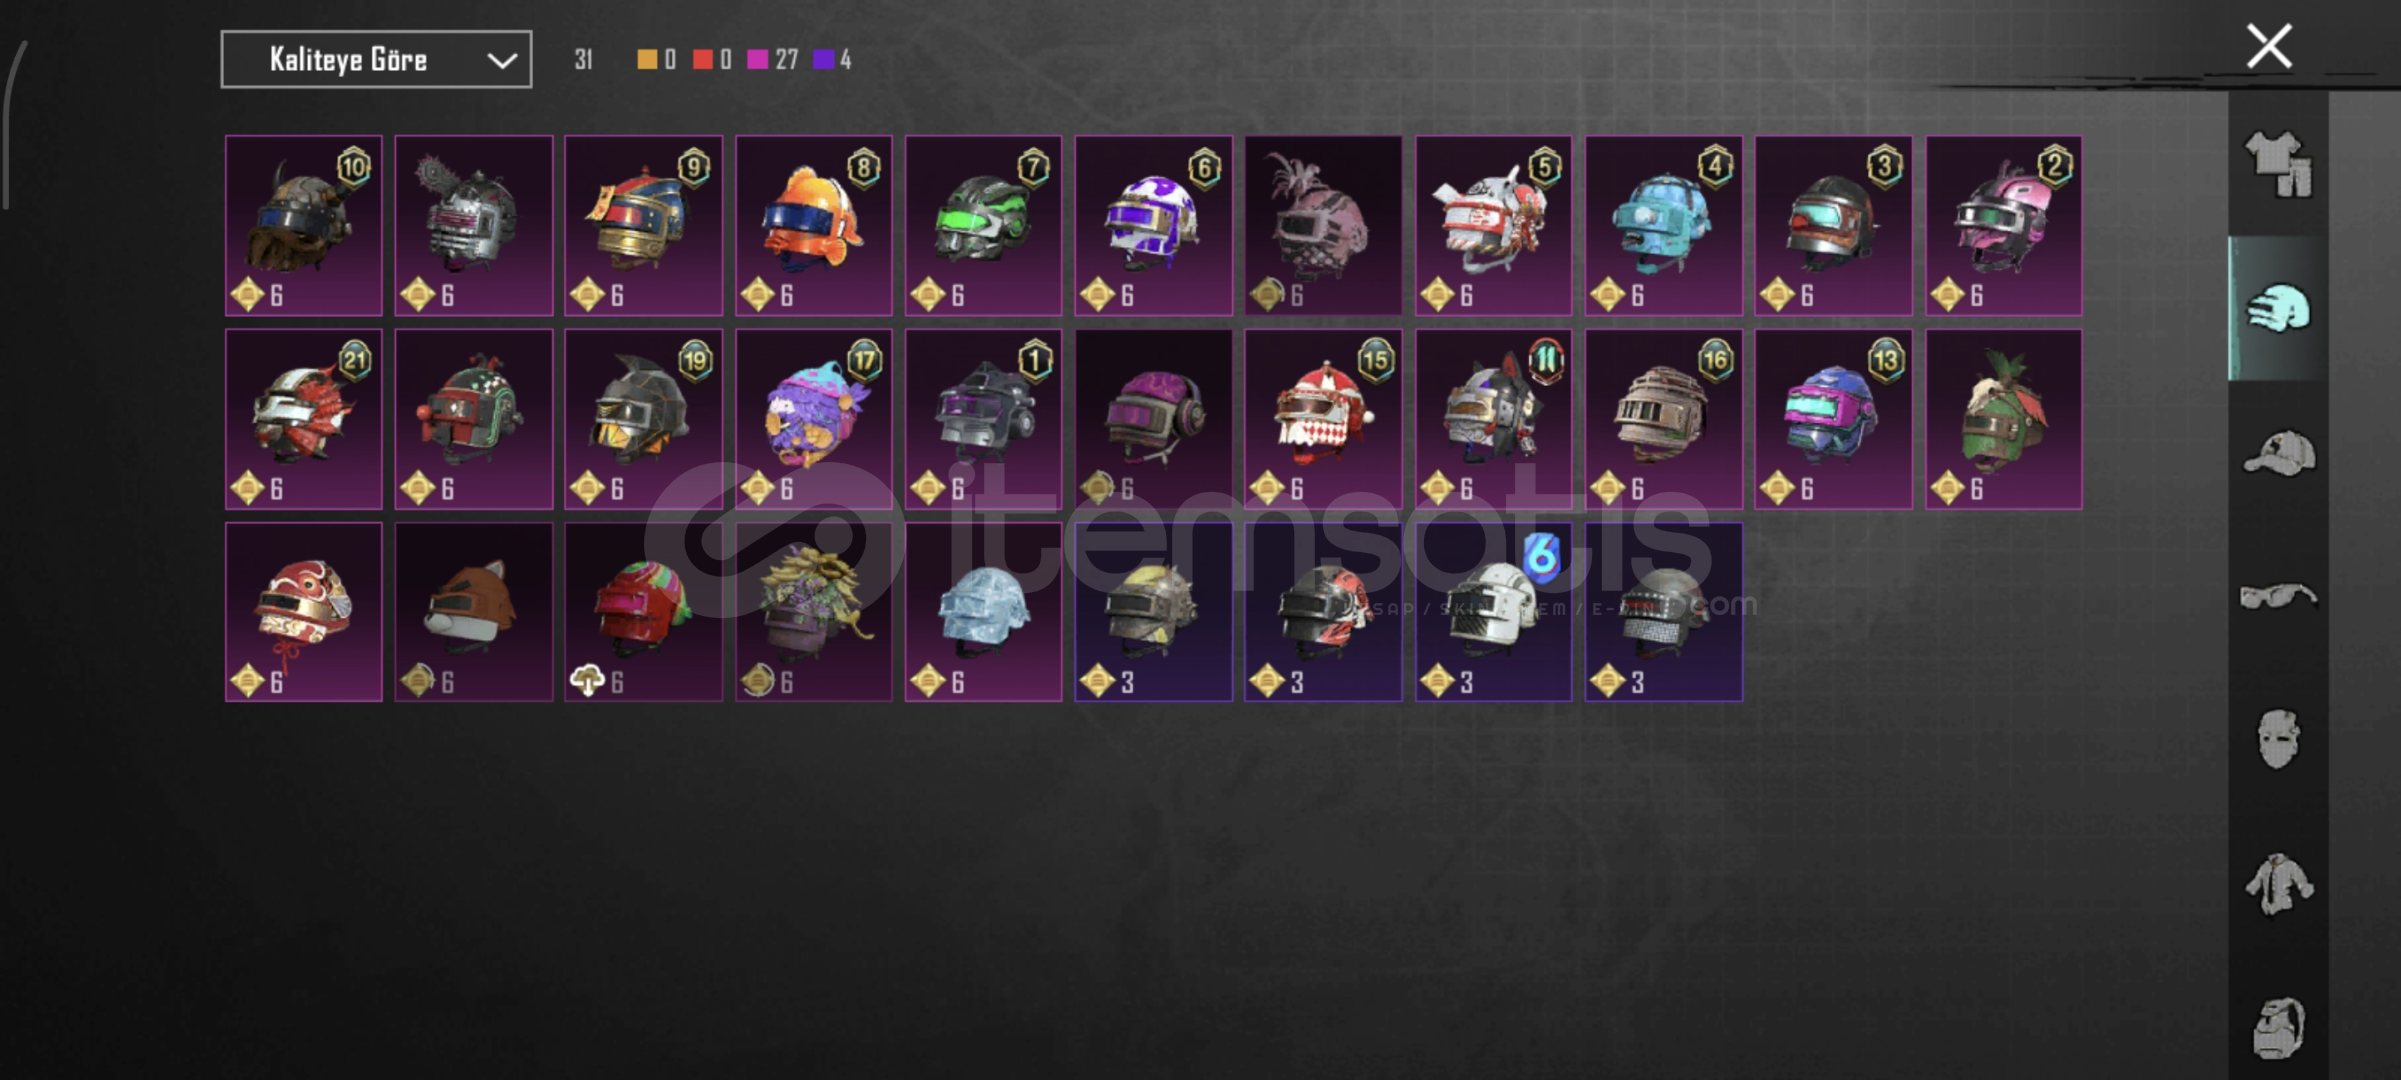
Task: Filter by the pink quality swatch showing 27
Action: [x=757, y=60]
